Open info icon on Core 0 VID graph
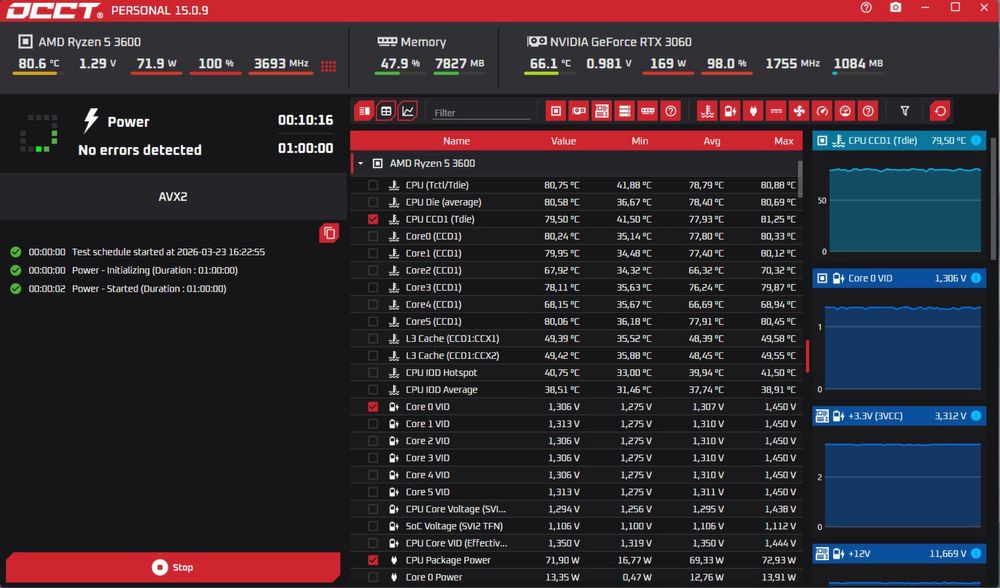1000x588 pixels. click(x=976, y=278)
